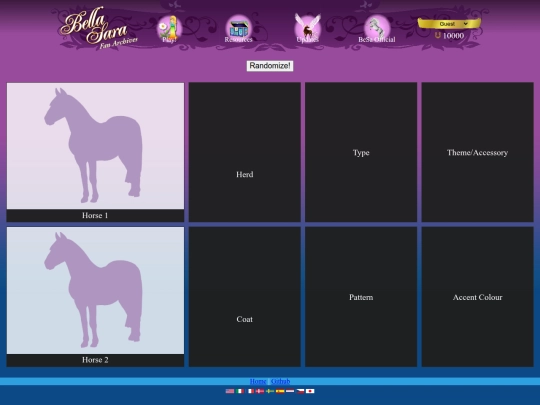Click the Pattern panel
The width and height of the screenshot is (540, 405).
pyautogui.click(x=361, y=297)
